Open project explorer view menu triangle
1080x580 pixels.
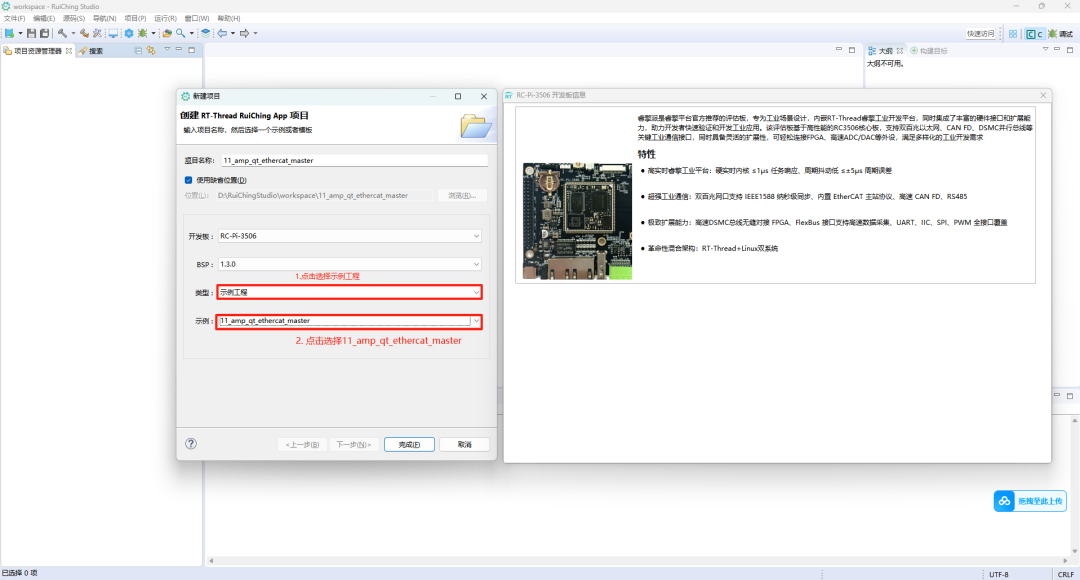pos(167,50)
